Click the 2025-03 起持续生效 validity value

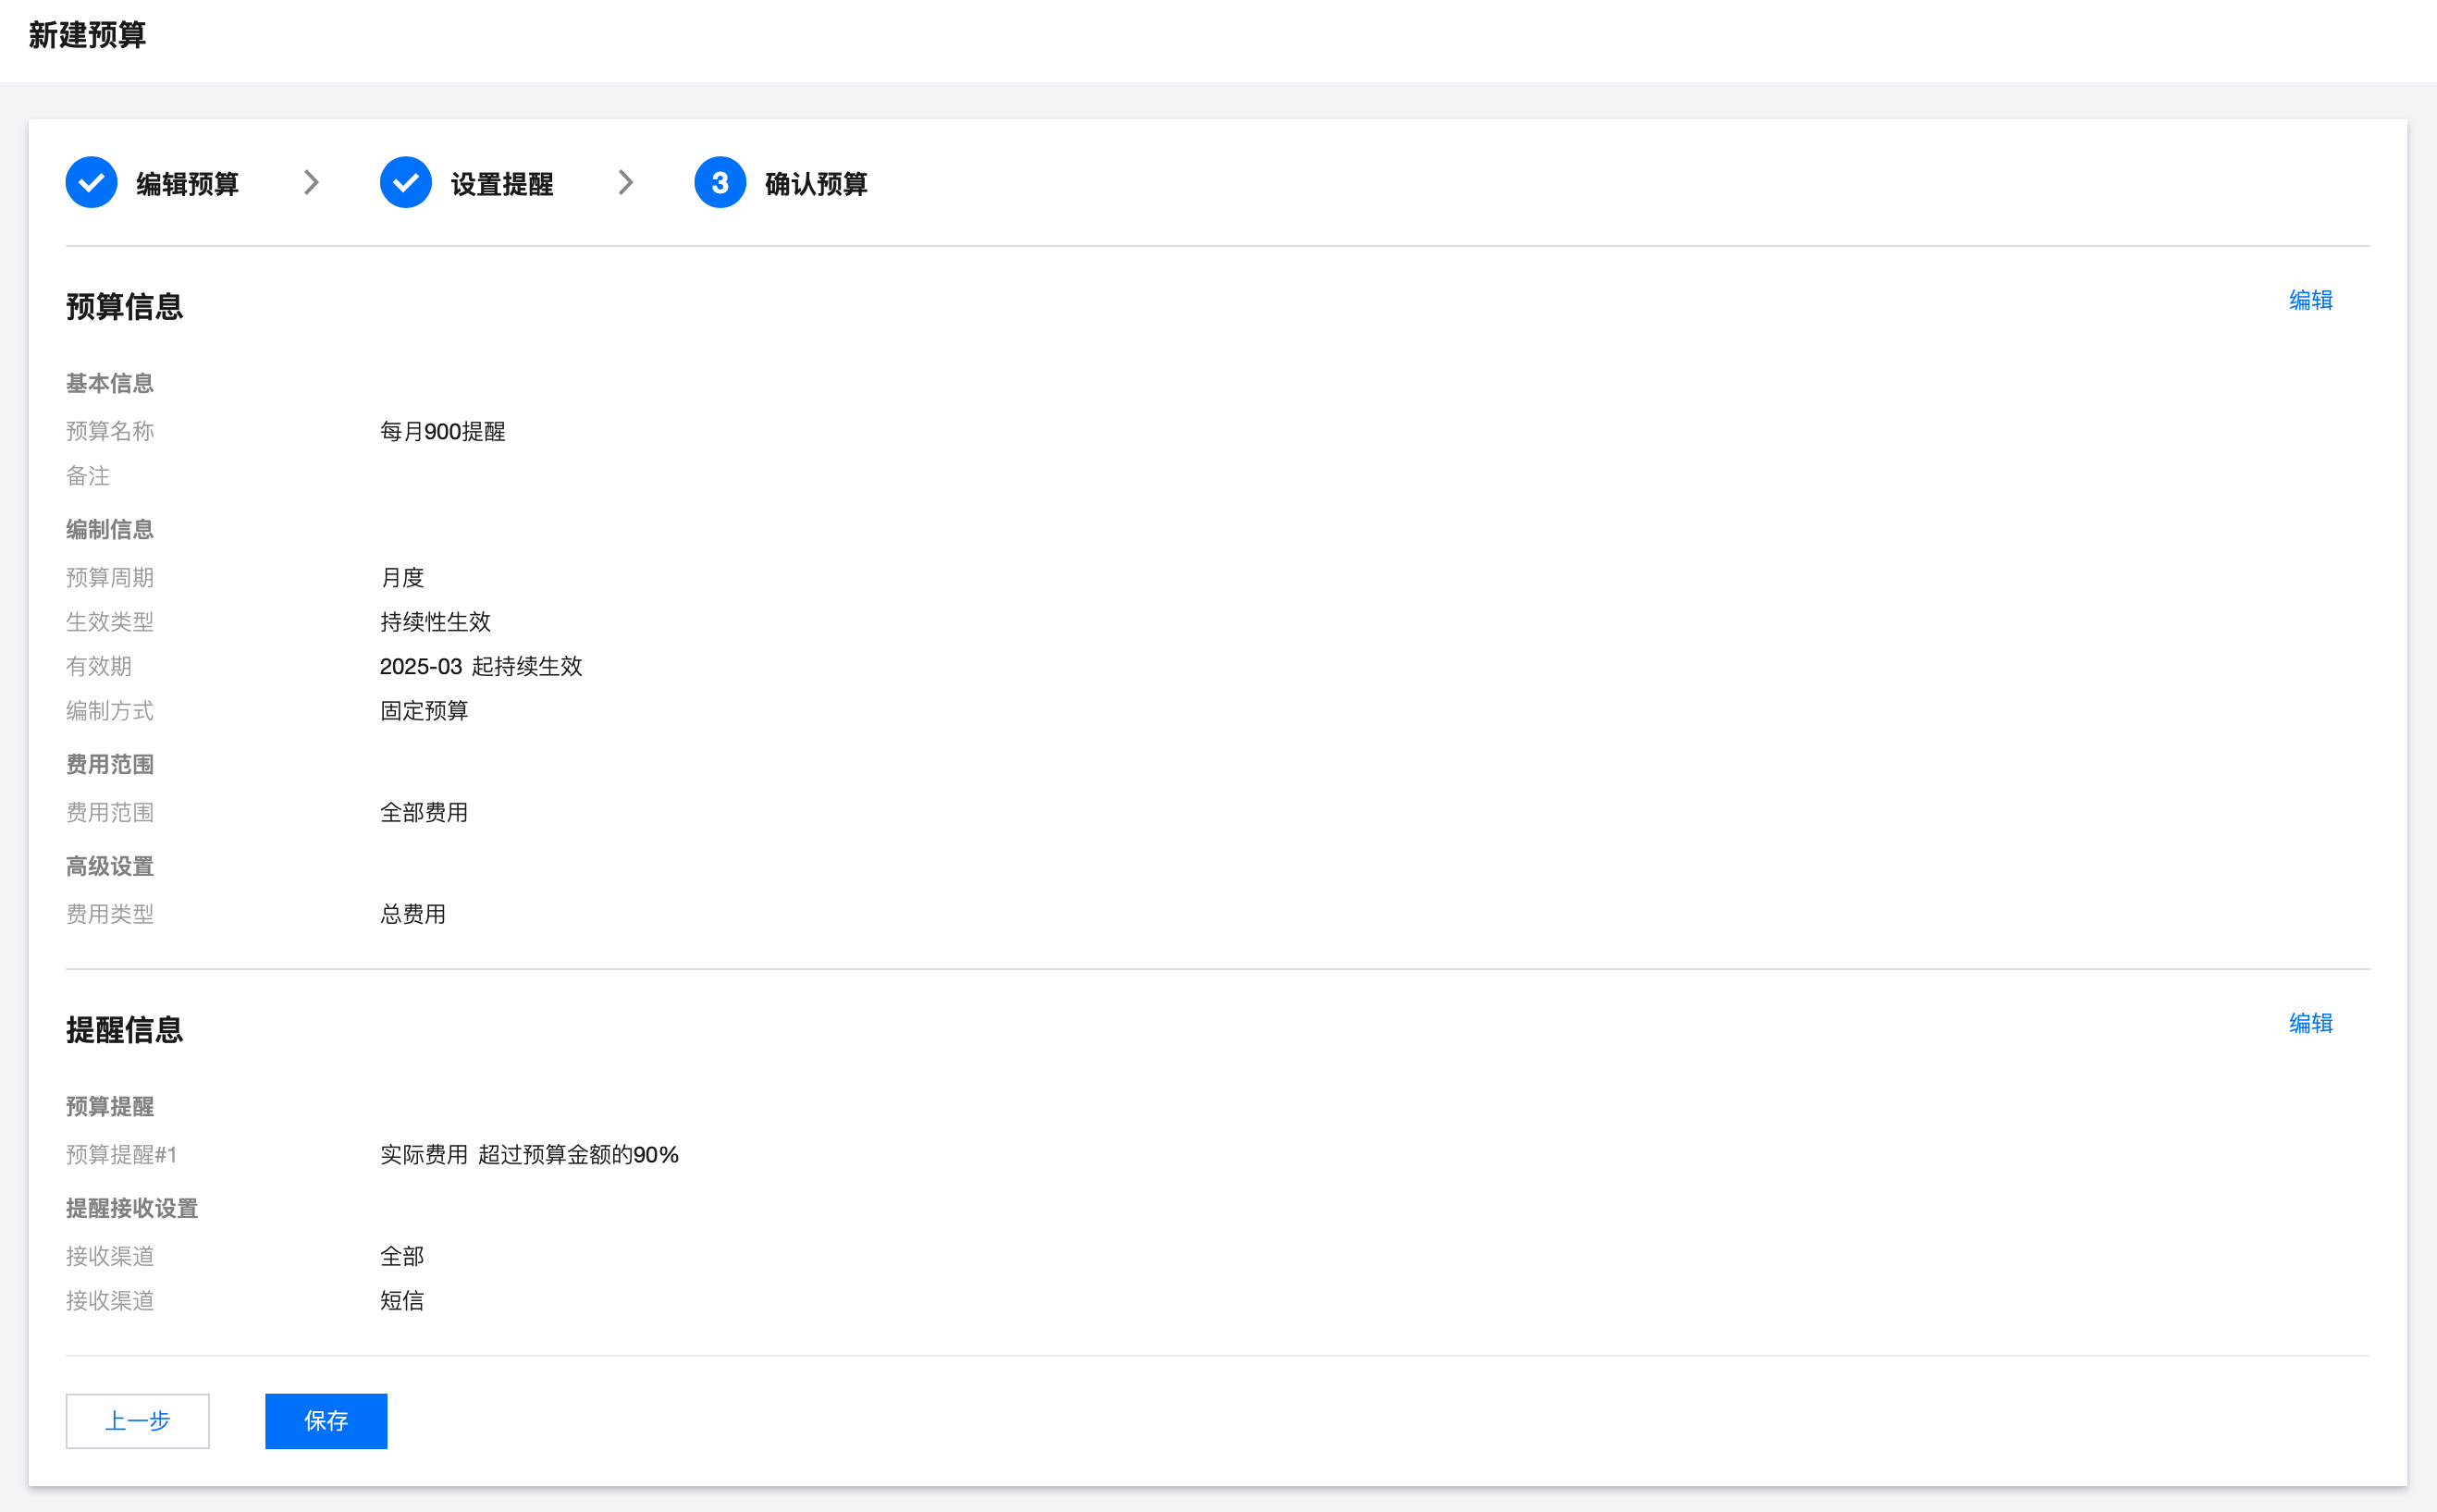(x=480, y=666)
